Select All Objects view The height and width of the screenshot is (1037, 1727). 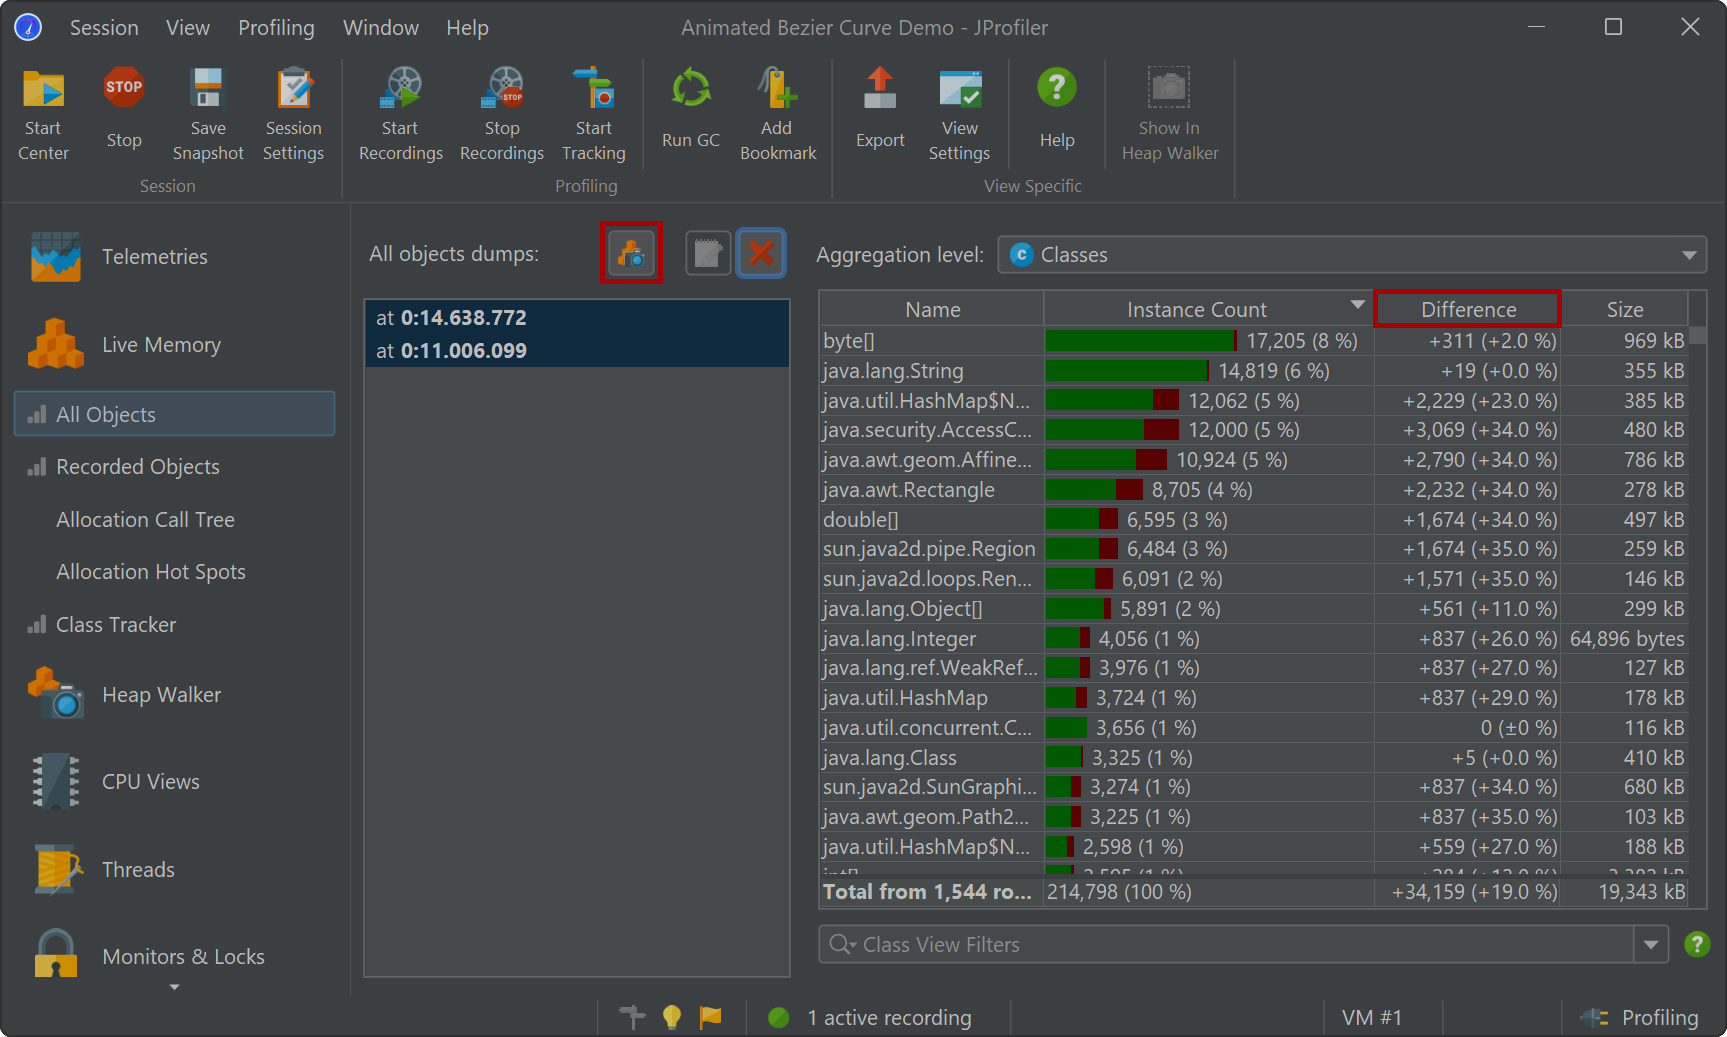[x=174, y=414]
